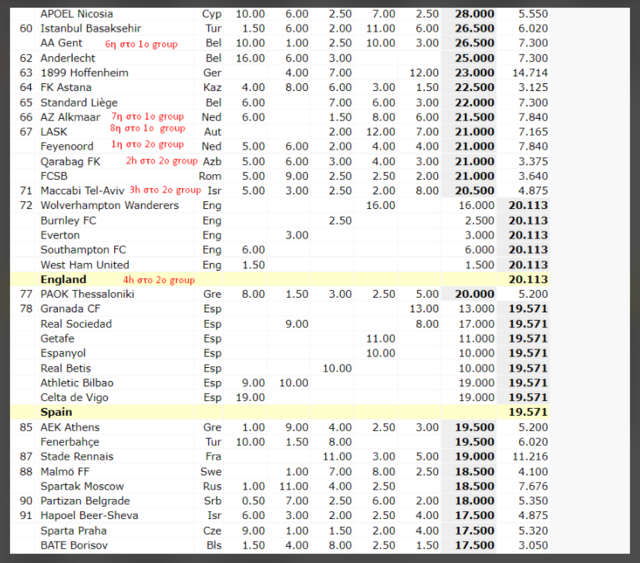The image size is (640, 563).
Task: Select the Spartak Moscow team name
Action: [82, 487]
